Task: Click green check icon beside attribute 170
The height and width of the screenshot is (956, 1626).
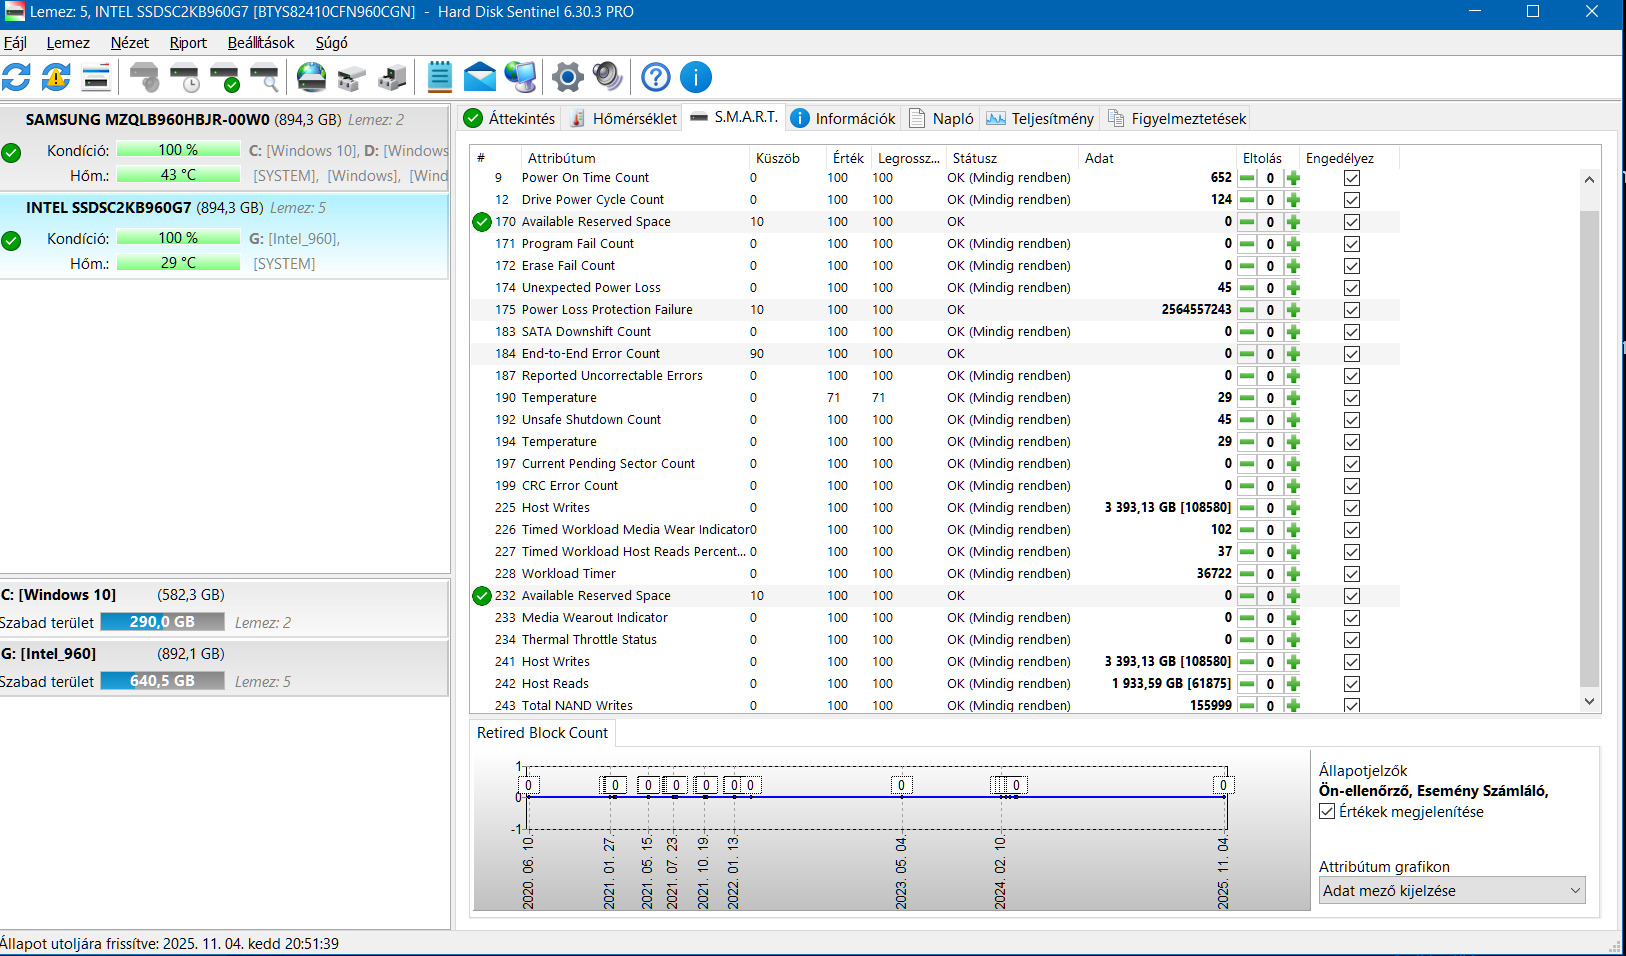Action: pos(482,222)
